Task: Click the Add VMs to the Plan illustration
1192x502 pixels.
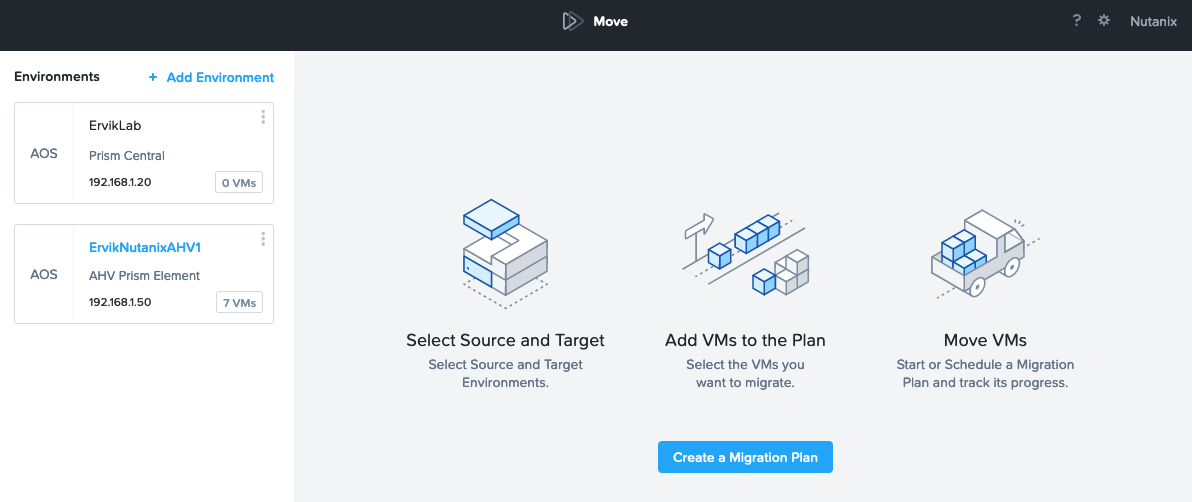Action: click(x=744, y=252)
